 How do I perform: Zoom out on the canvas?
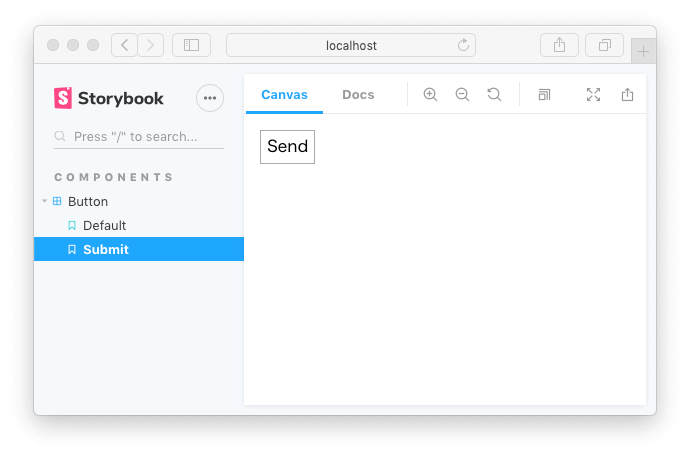(462, 95)
